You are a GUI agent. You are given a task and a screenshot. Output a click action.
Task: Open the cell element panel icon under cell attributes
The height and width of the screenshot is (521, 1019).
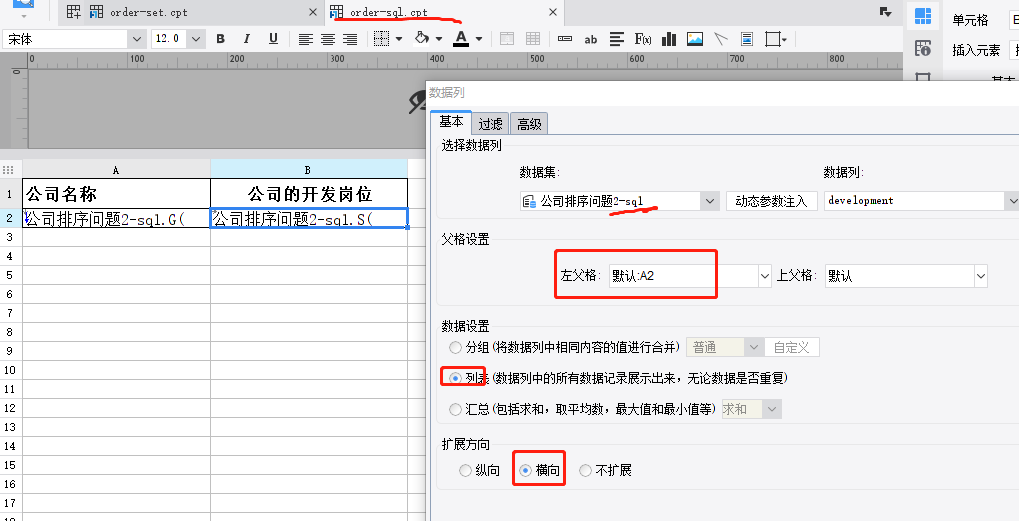(x=923, y=47)
